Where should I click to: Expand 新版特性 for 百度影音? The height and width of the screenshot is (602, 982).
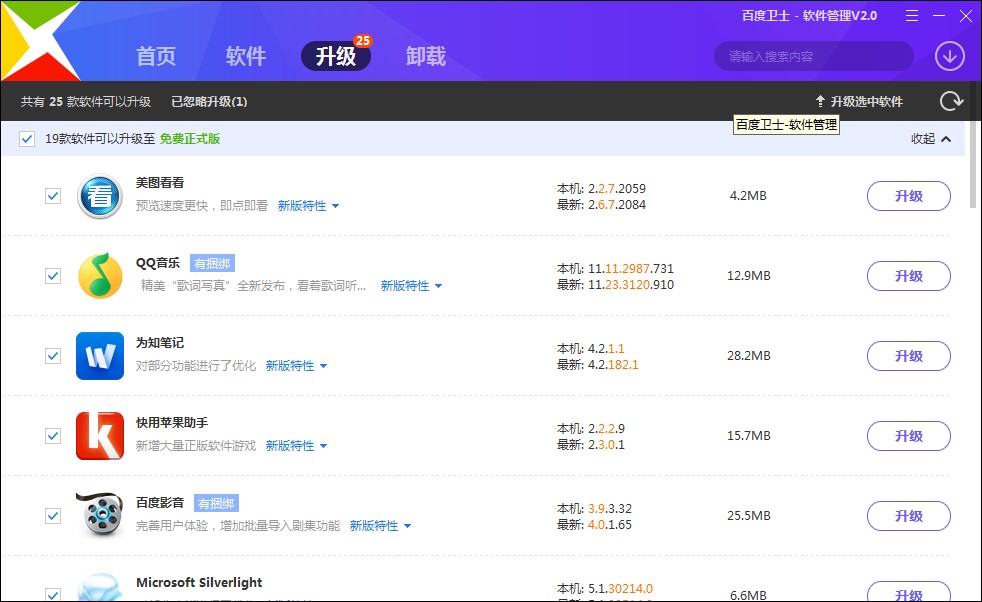click(x=380, y=526)
